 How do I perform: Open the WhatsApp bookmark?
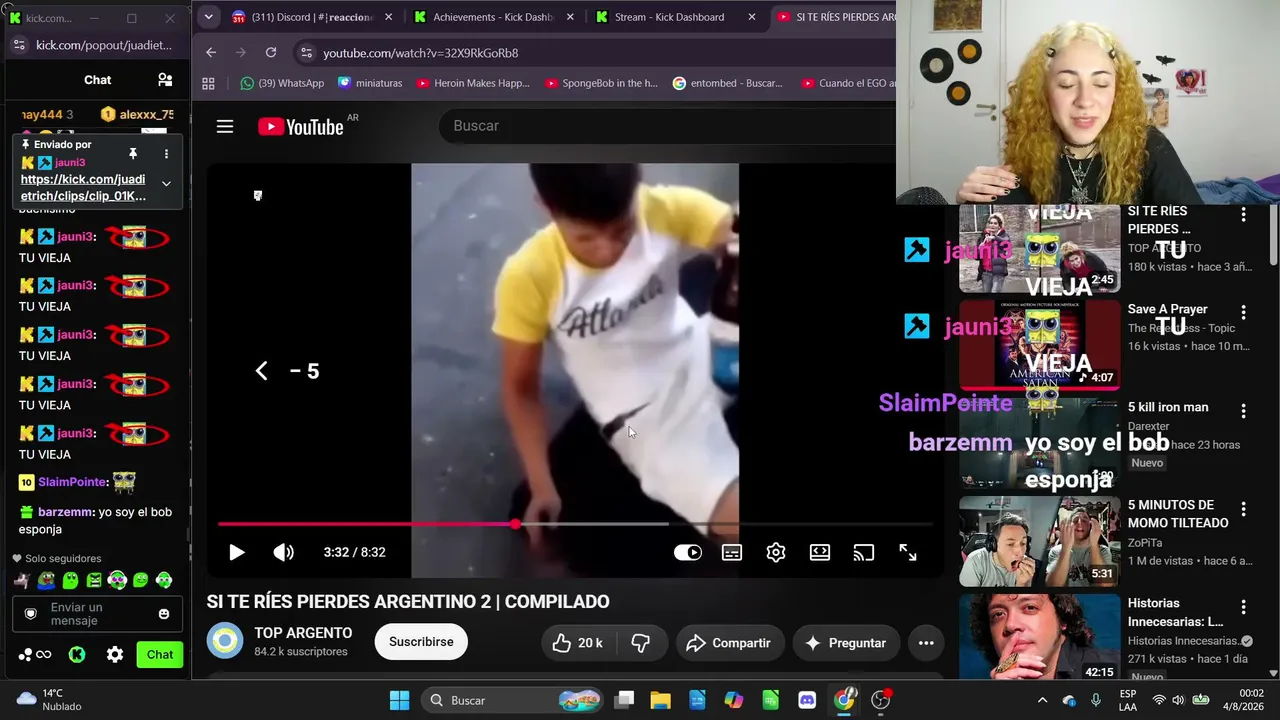coord(282,84)
